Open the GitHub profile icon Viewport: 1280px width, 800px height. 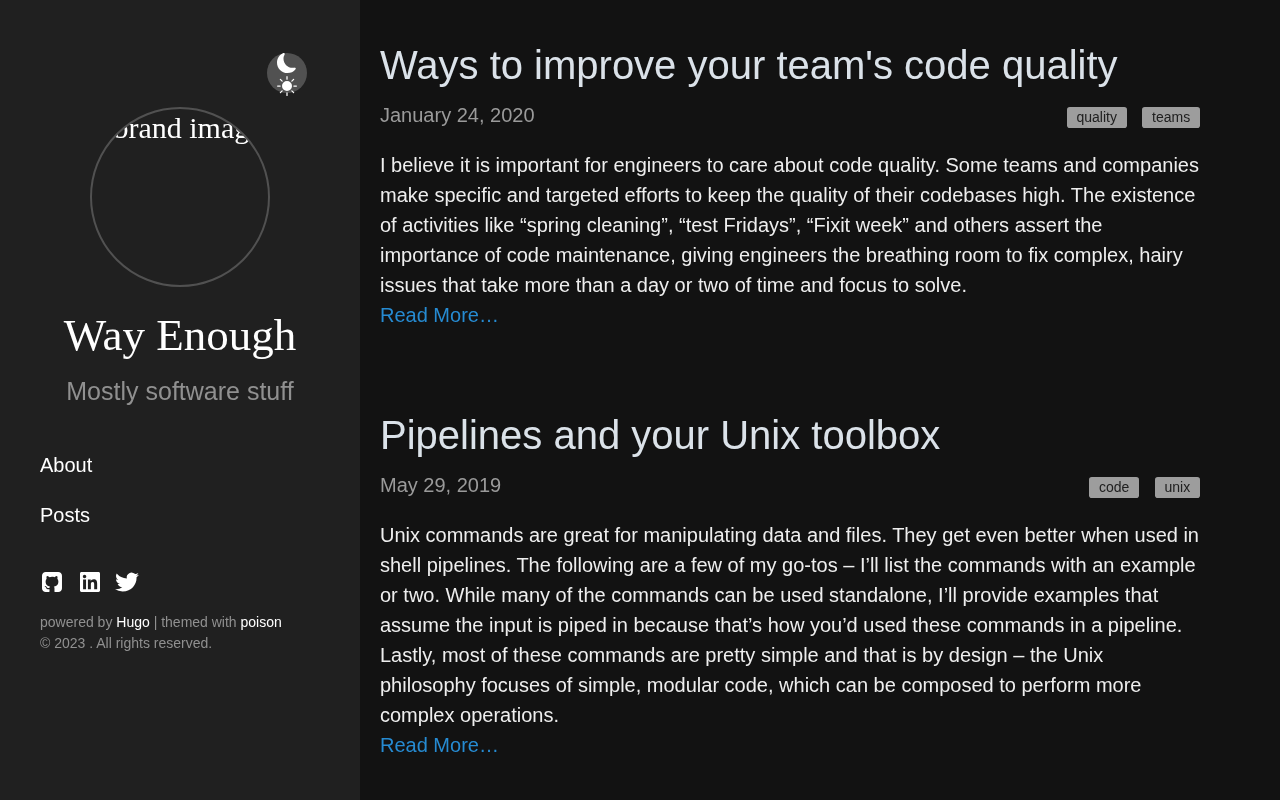point(52,582)
